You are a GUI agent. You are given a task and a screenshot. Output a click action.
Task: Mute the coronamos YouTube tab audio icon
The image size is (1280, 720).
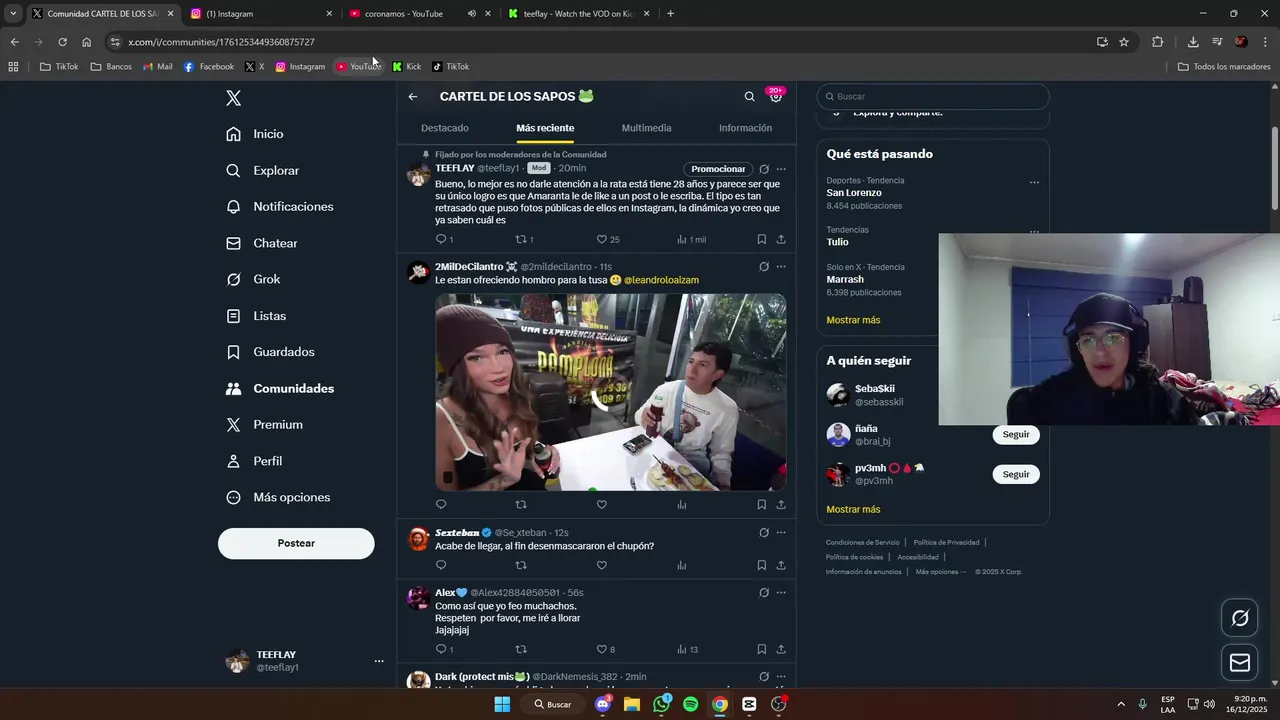point(471,14)
